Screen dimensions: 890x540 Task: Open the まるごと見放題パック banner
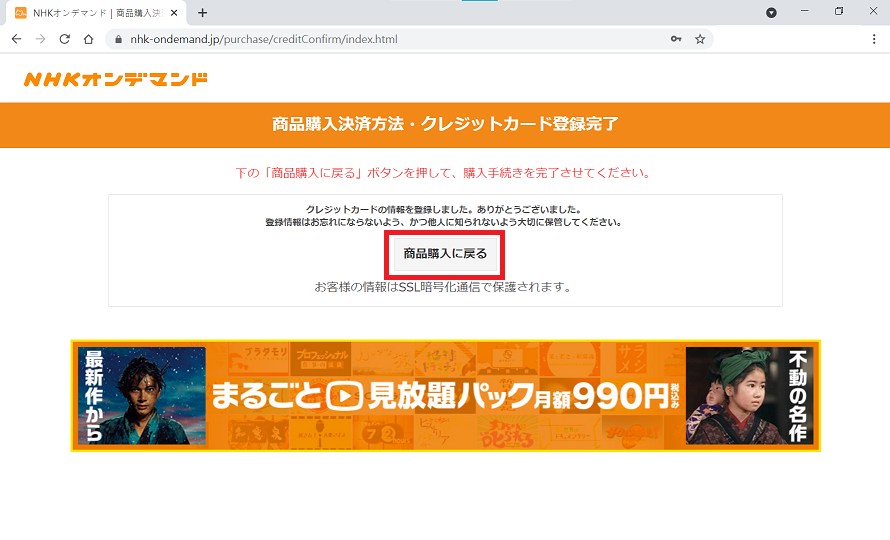pyautogui.click(x=446, y=396)
